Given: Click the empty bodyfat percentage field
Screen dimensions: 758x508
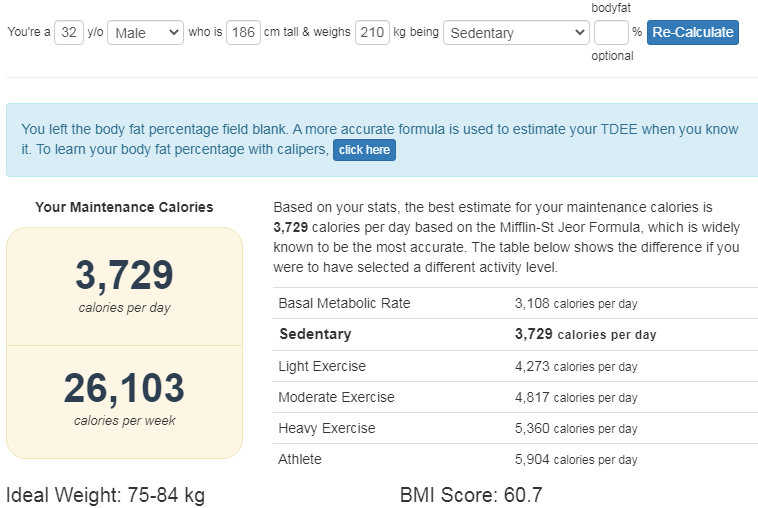Looking at the screenshot, I should [x=611, y=32].
